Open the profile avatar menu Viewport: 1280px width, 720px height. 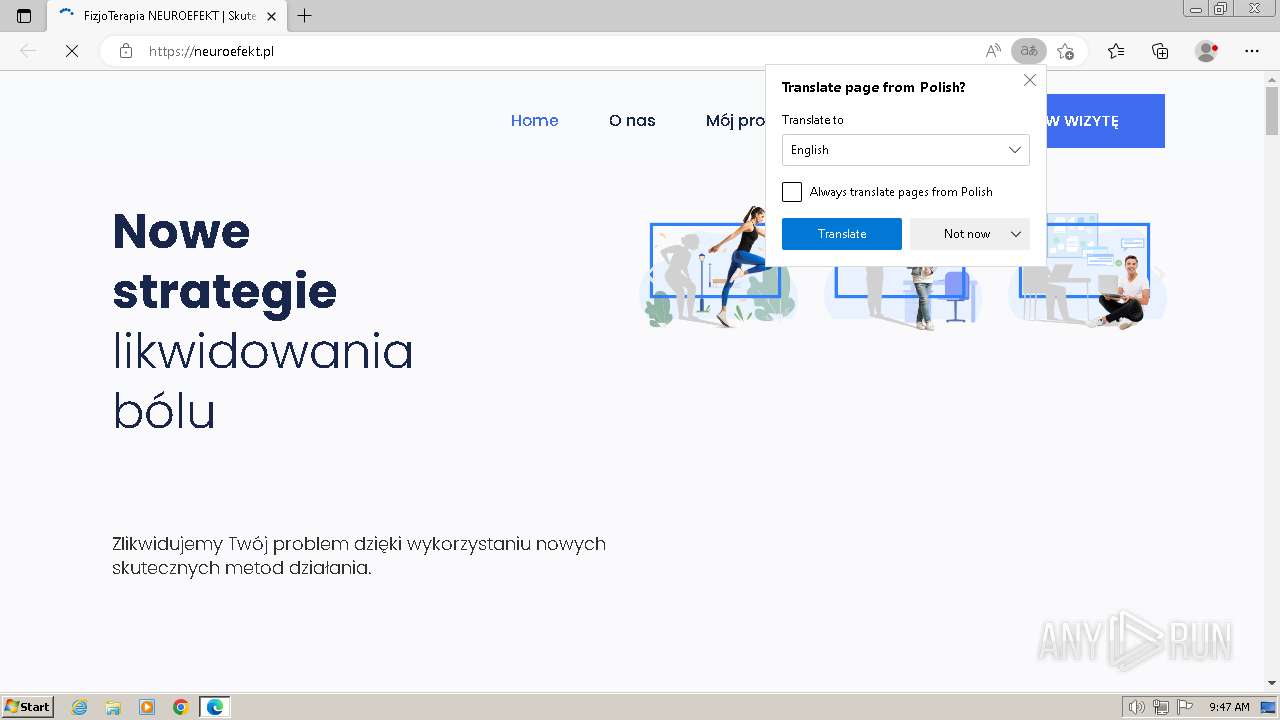point(1207,51)
